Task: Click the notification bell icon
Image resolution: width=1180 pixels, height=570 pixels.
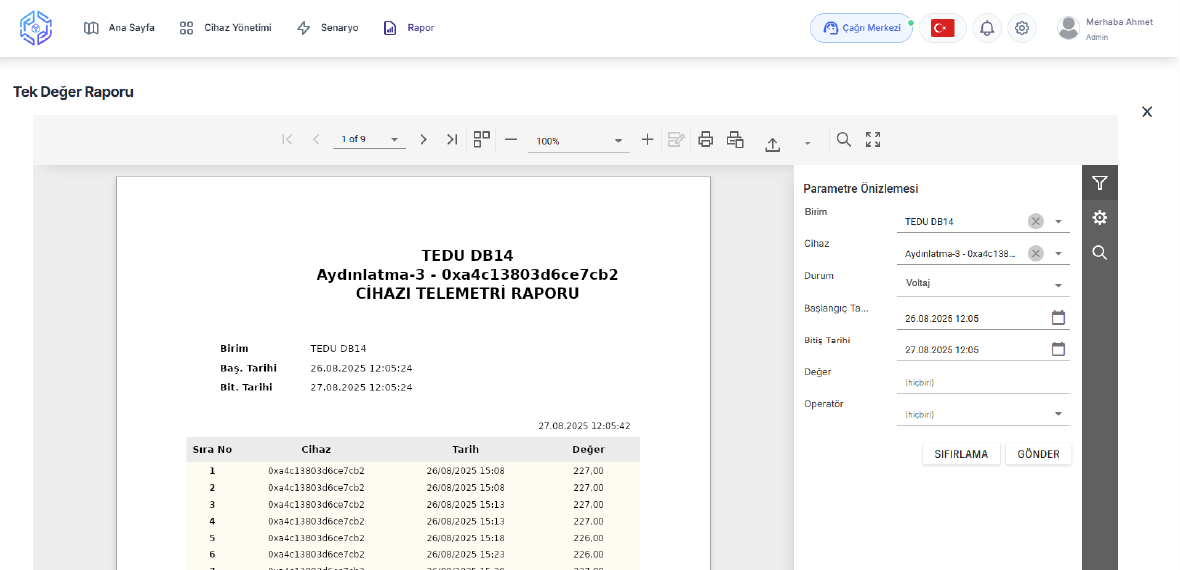Action: [987, 28]
